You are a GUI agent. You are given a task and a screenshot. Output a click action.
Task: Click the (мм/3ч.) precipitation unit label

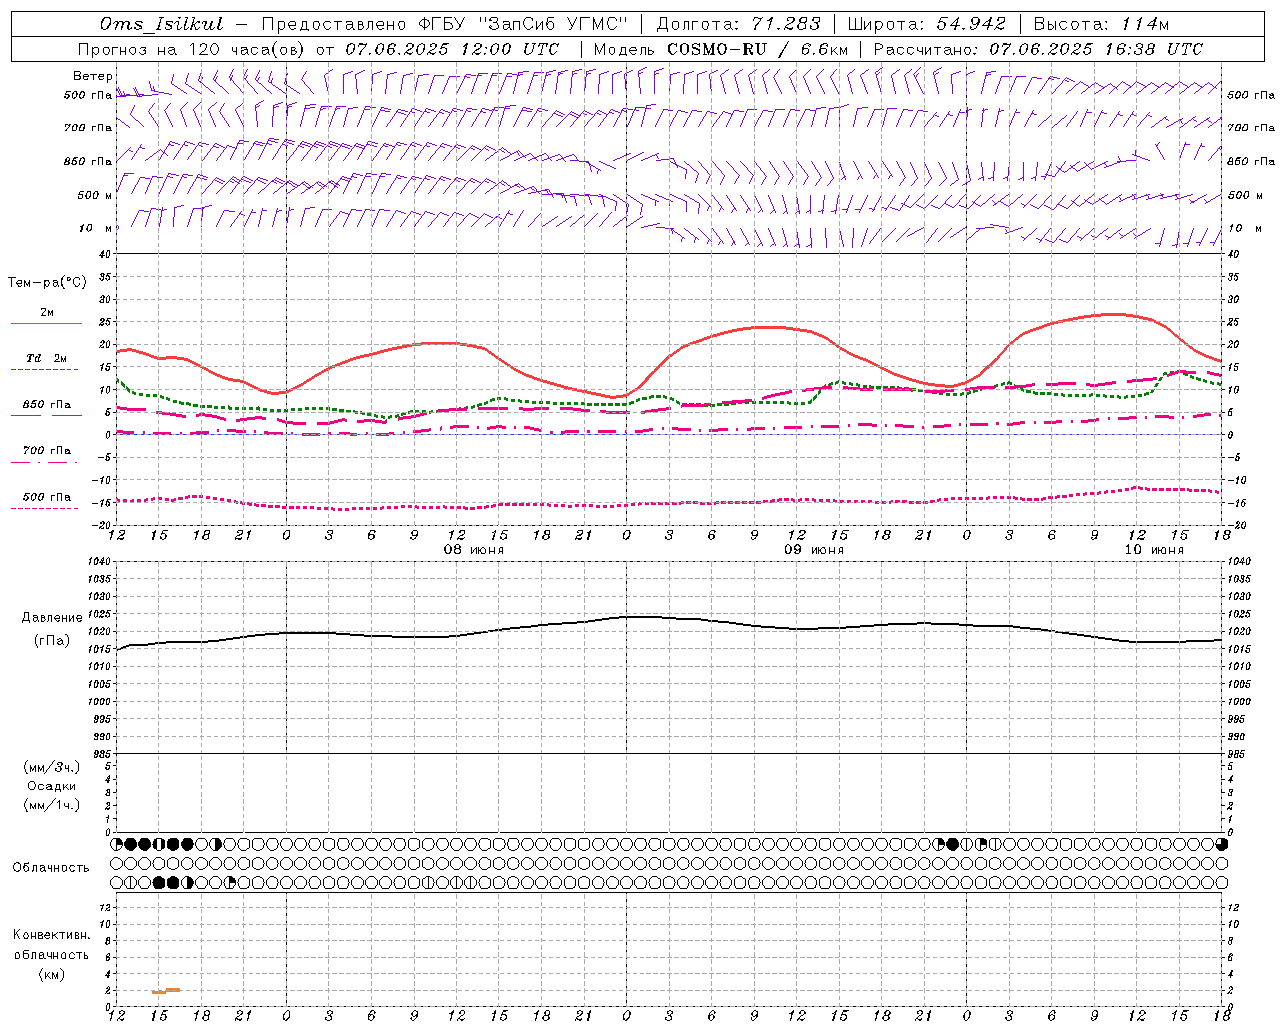click(52, 767)
